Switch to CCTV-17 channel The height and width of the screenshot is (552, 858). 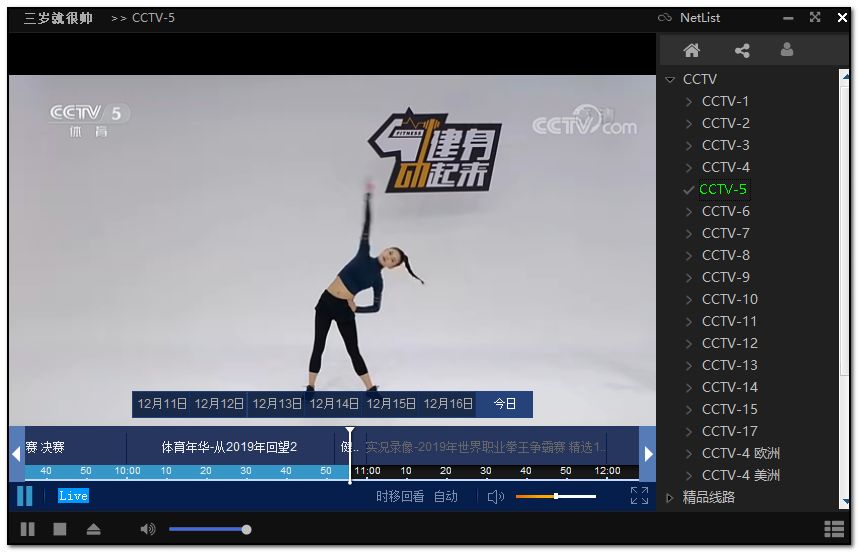click(729, 431)
